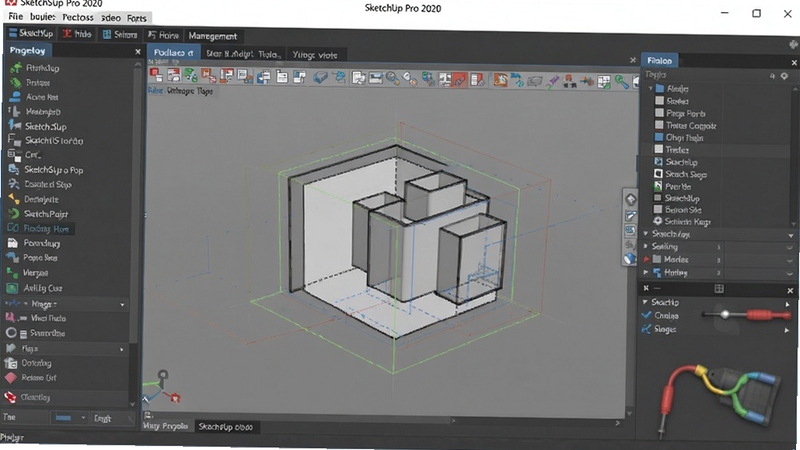Adjust the slider knob beside 'Cnaiga'
Viewport: 800px width, 450px height.
[x=724, y=314]
